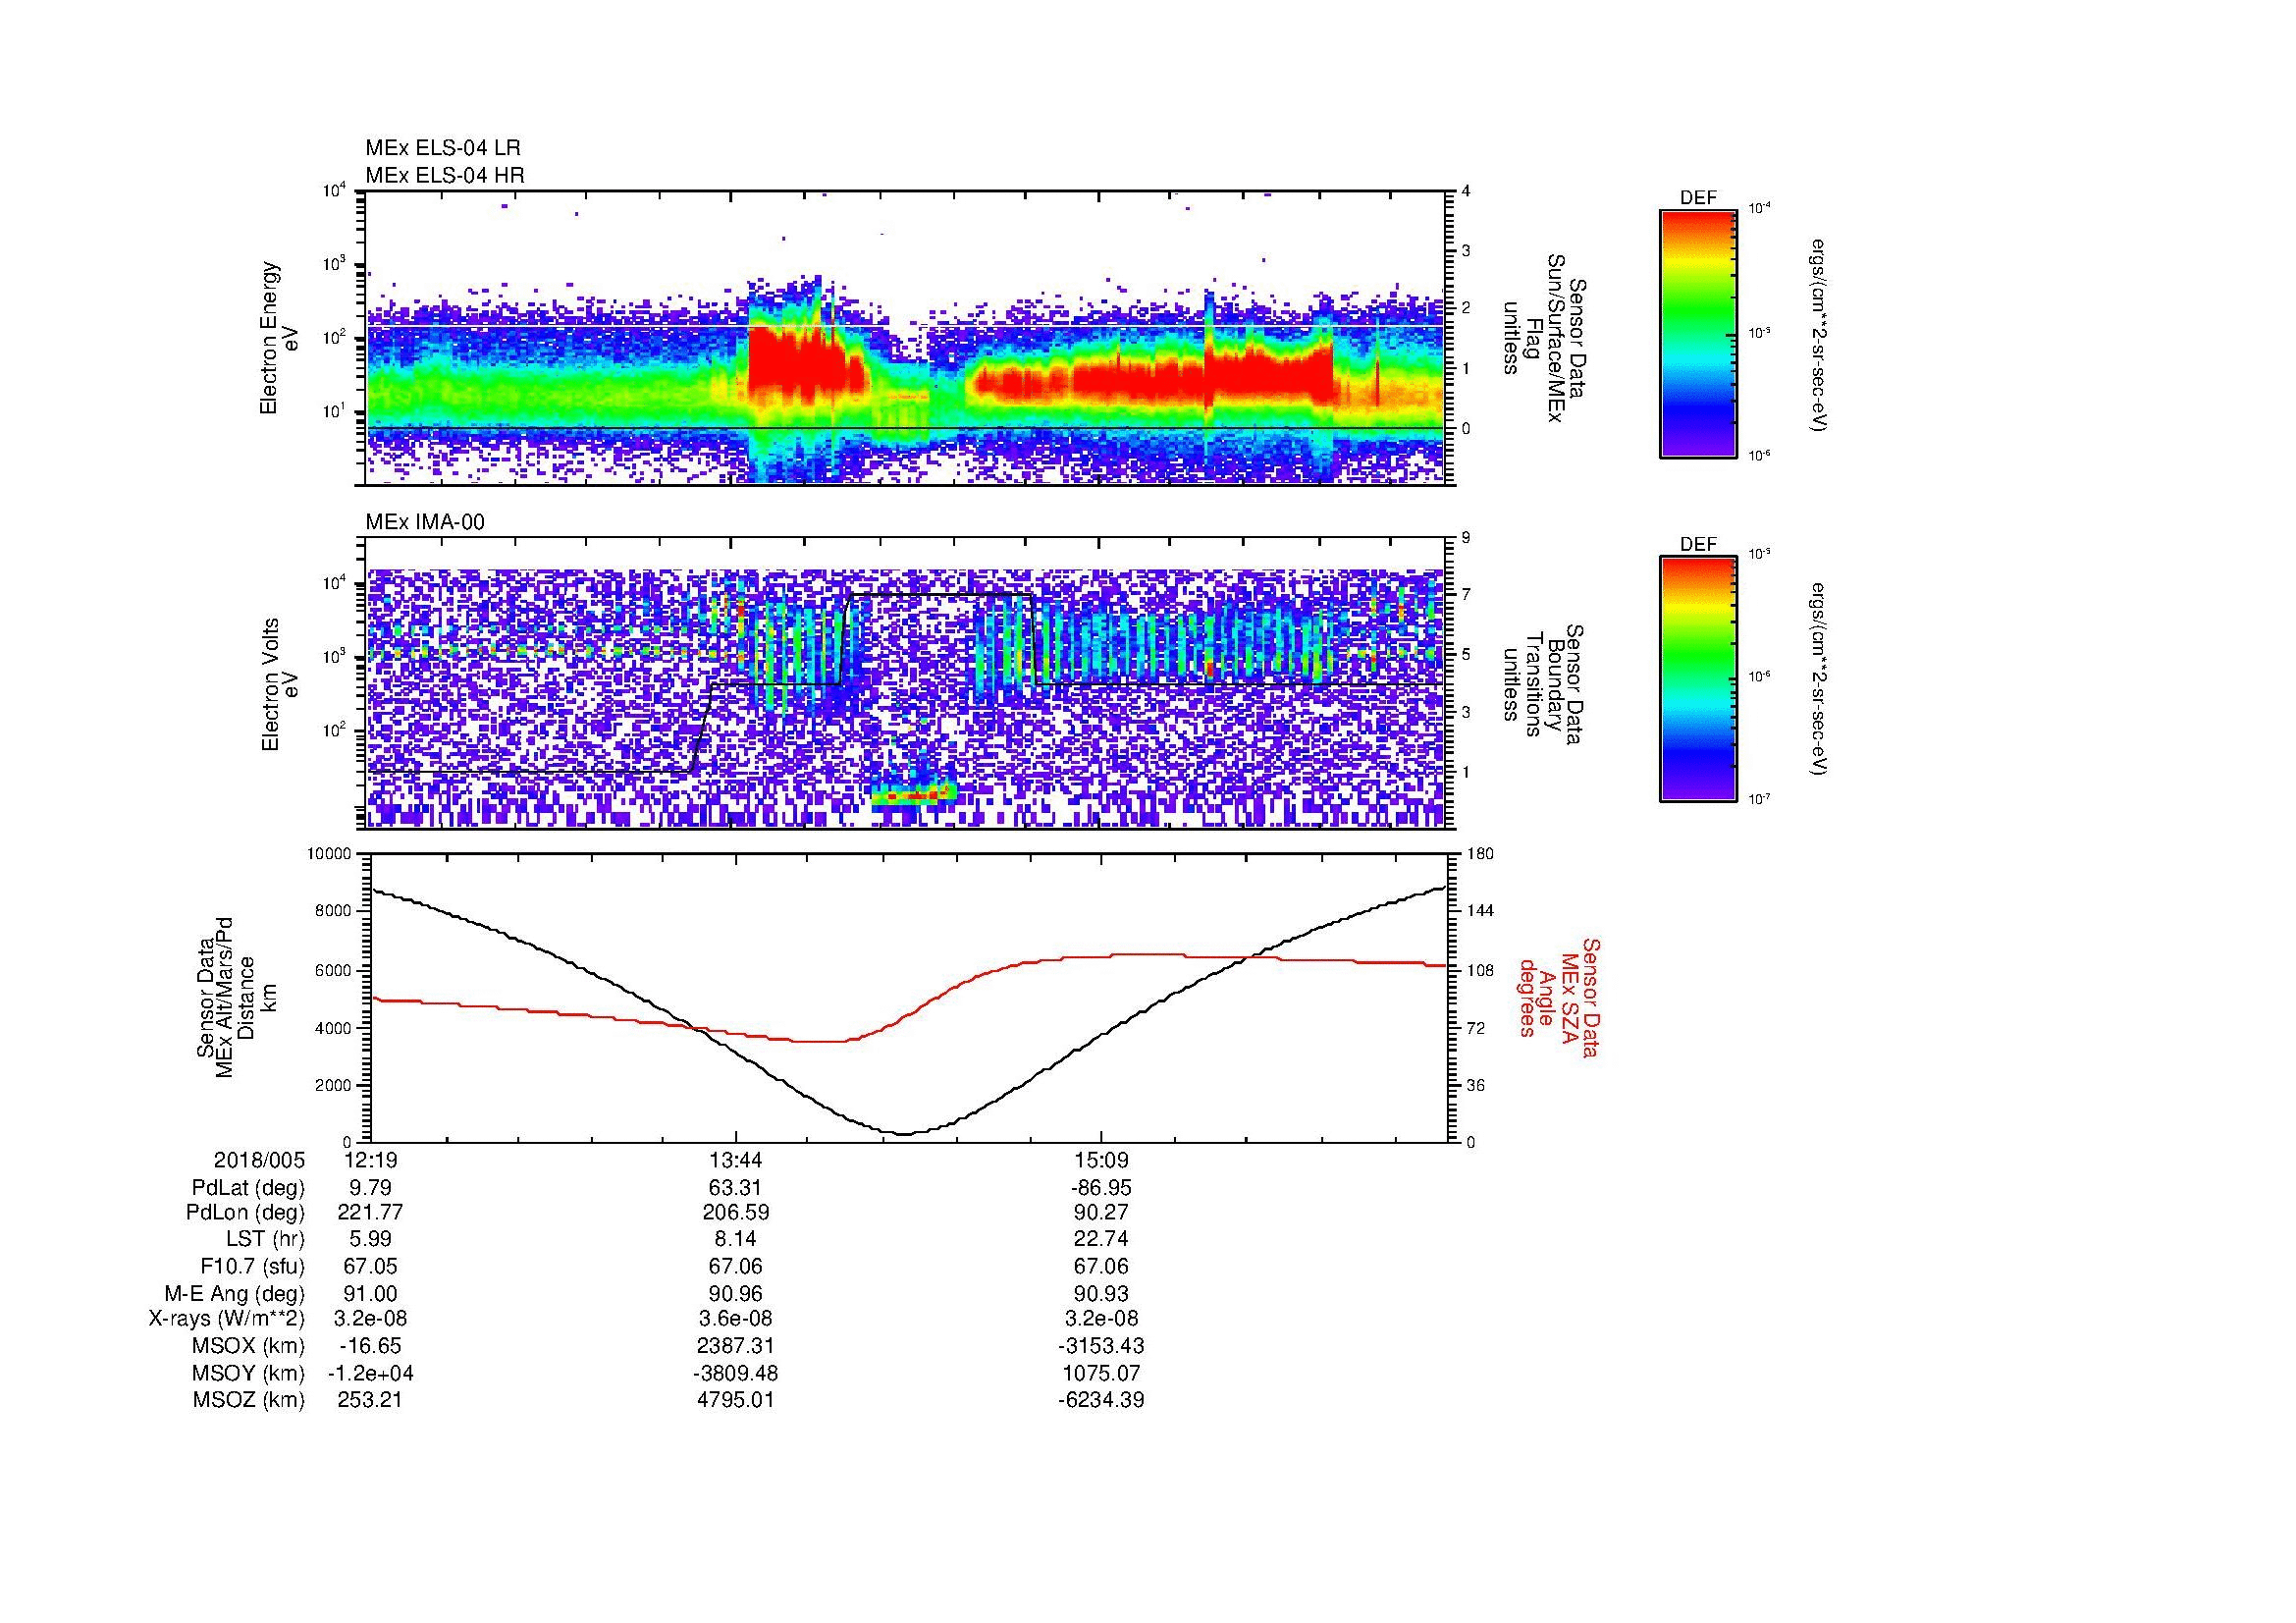
Task: Click the top color bar units label
Action: (x=1821, y=336)
